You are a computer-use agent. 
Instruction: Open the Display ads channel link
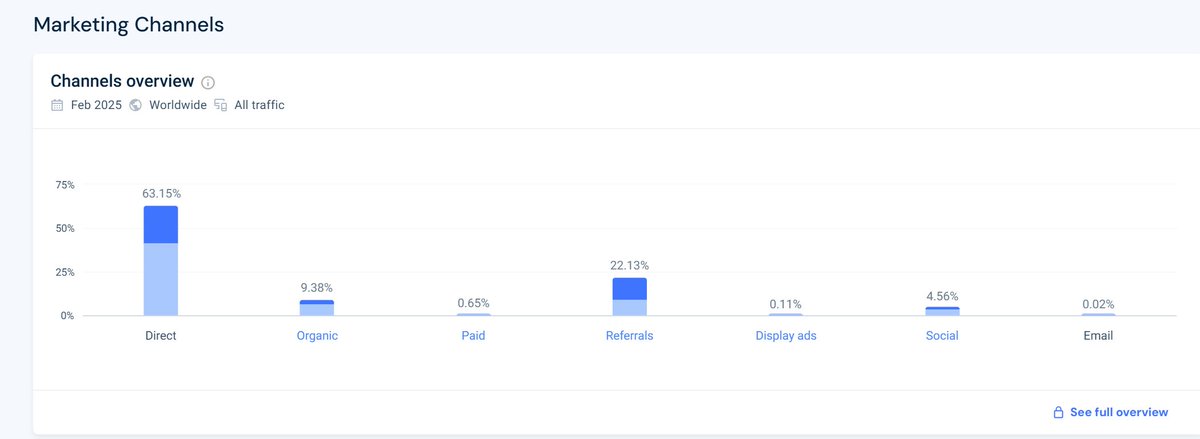tap(786, 336)
